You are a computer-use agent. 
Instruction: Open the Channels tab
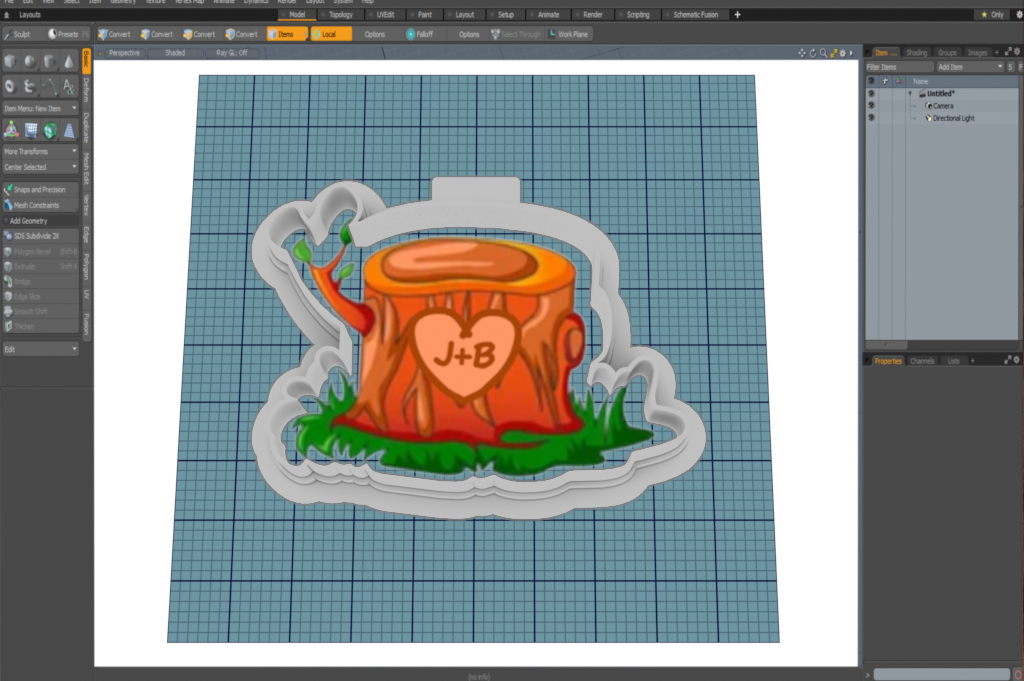922,360
